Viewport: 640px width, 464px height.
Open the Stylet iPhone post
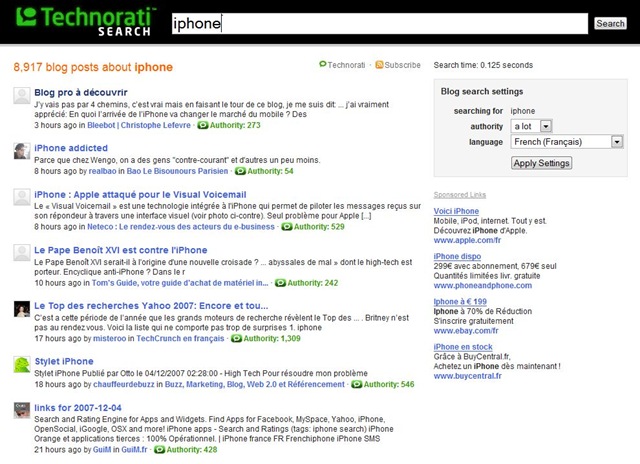click(64, 361)
